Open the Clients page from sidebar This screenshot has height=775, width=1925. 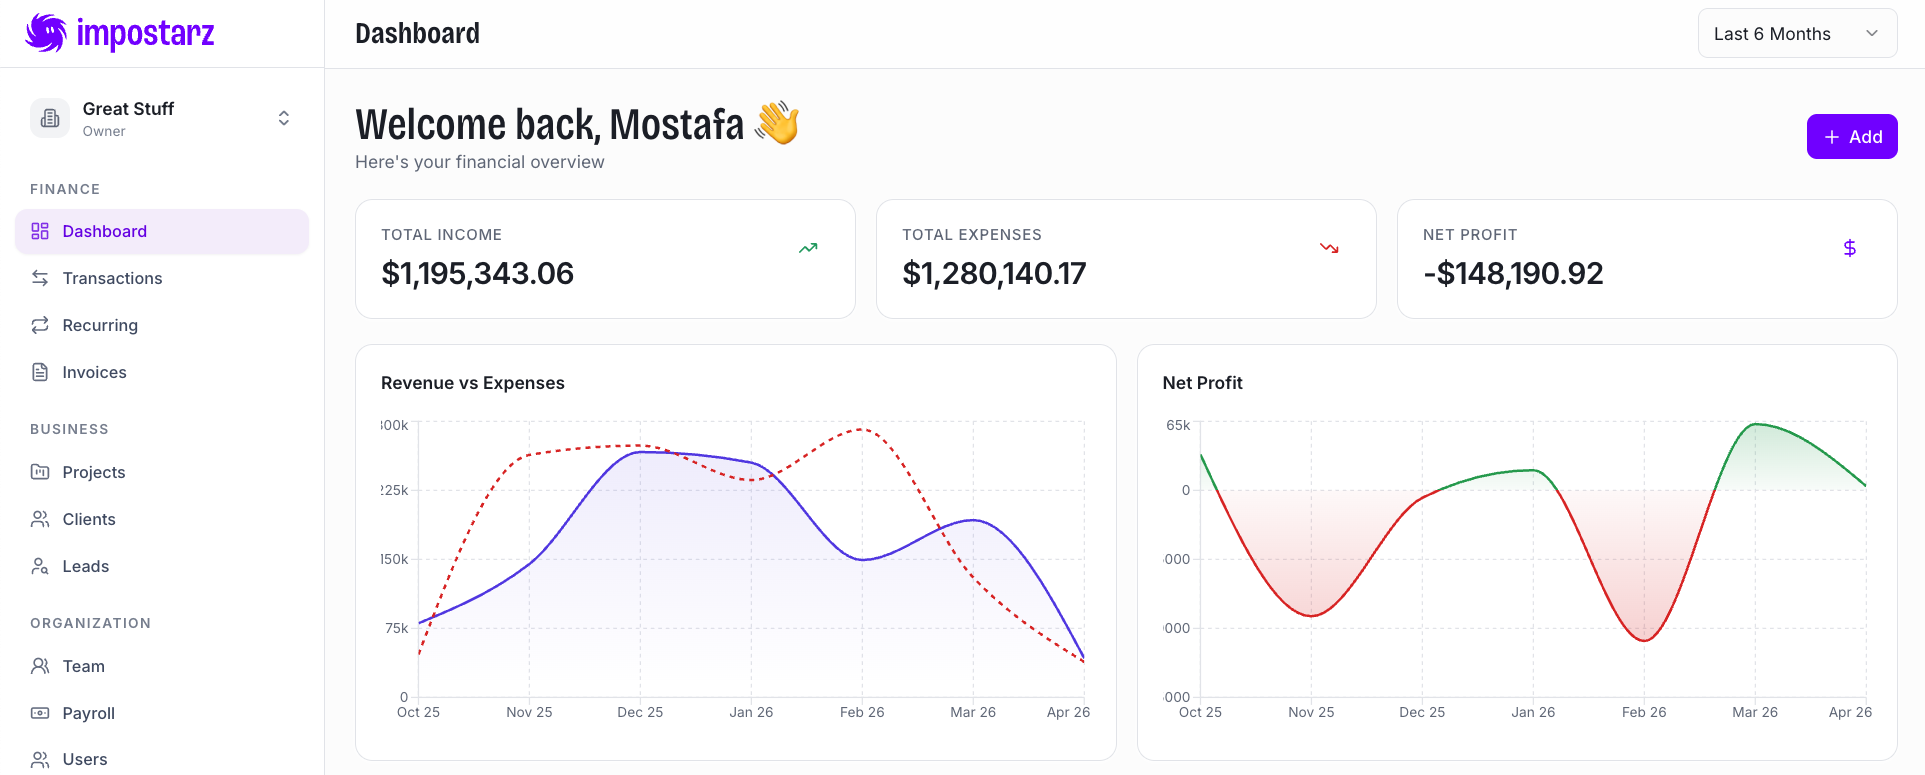click(x=89, y=519)
